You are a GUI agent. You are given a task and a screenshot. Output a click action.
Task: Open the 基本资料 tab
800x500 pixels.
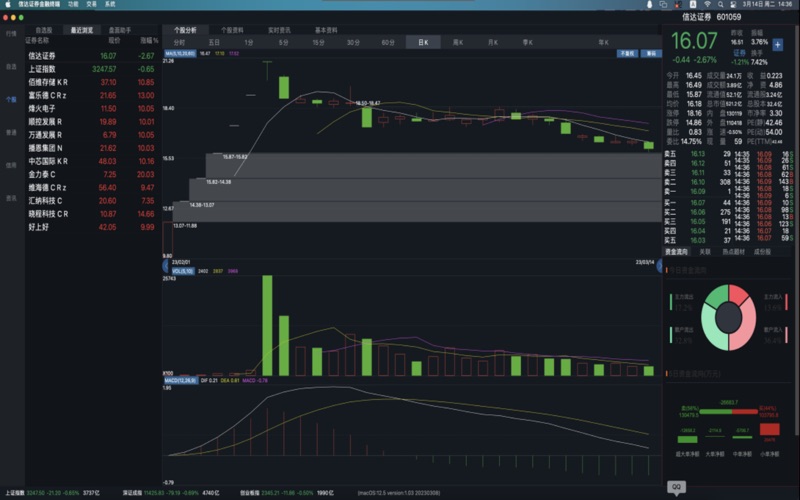click(x=326, y=30)
